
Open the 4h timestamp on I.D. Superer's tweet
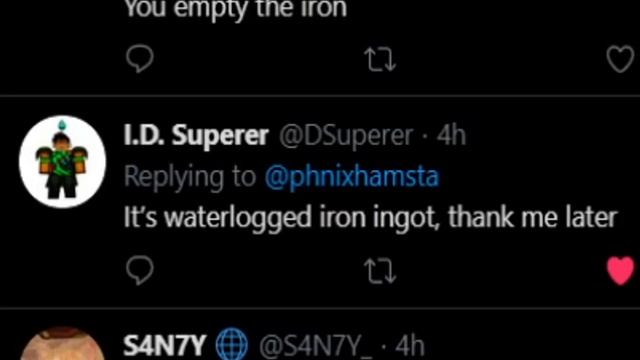tap(451, 135)
